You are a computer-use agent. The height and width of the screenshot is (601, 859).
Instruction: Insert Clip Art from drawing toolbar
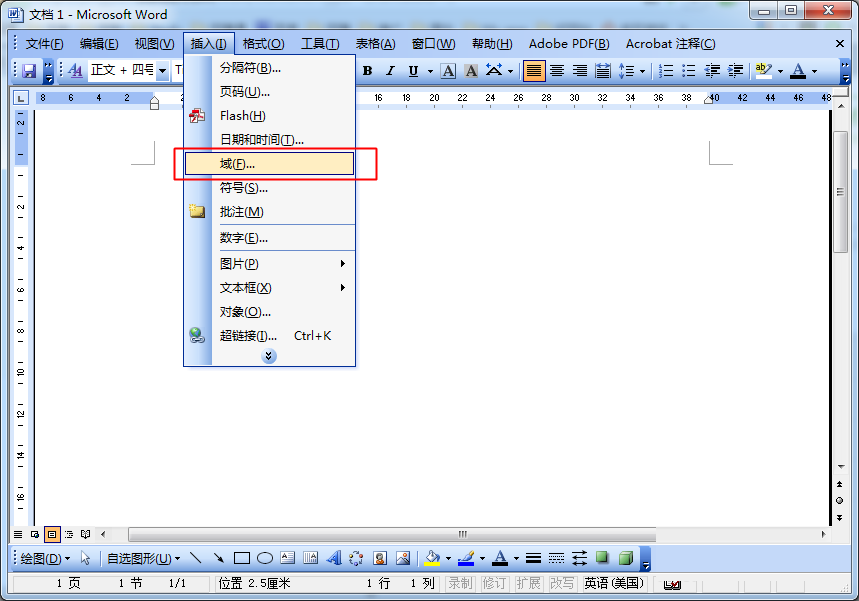[380, 558]
